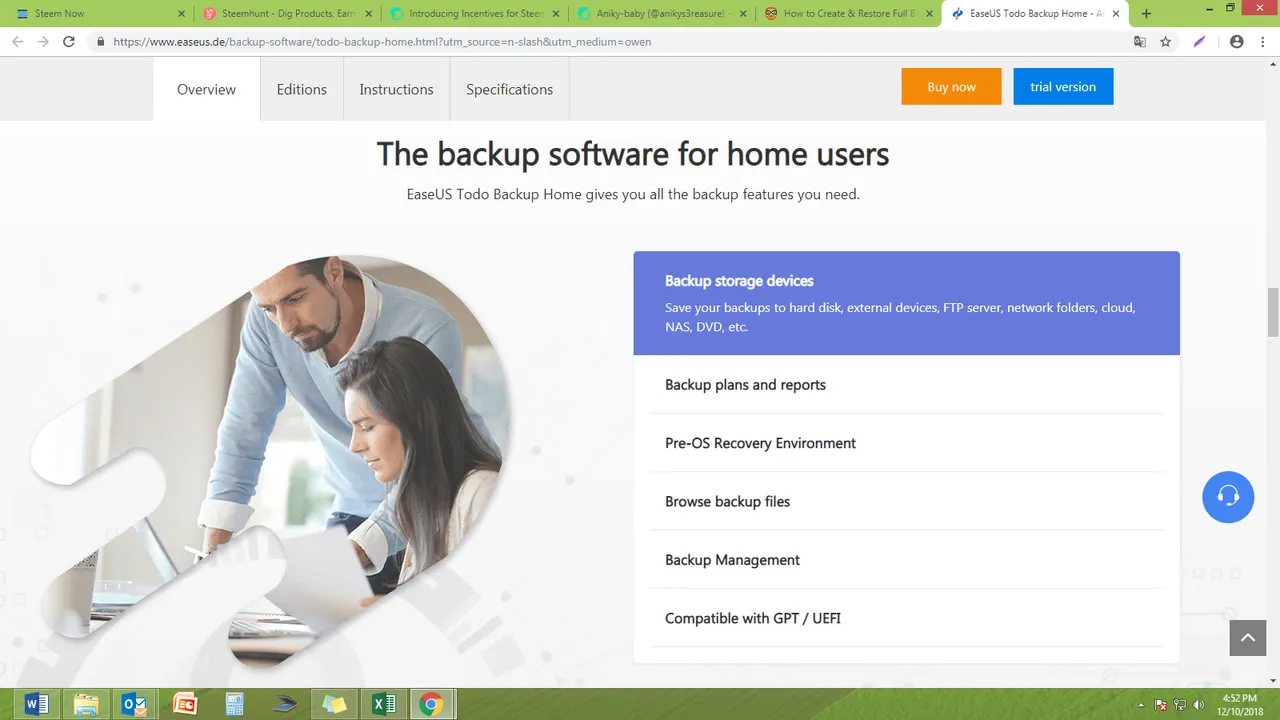
Task: Switch to the Aniky-baby browser tab
Action: 662,14
